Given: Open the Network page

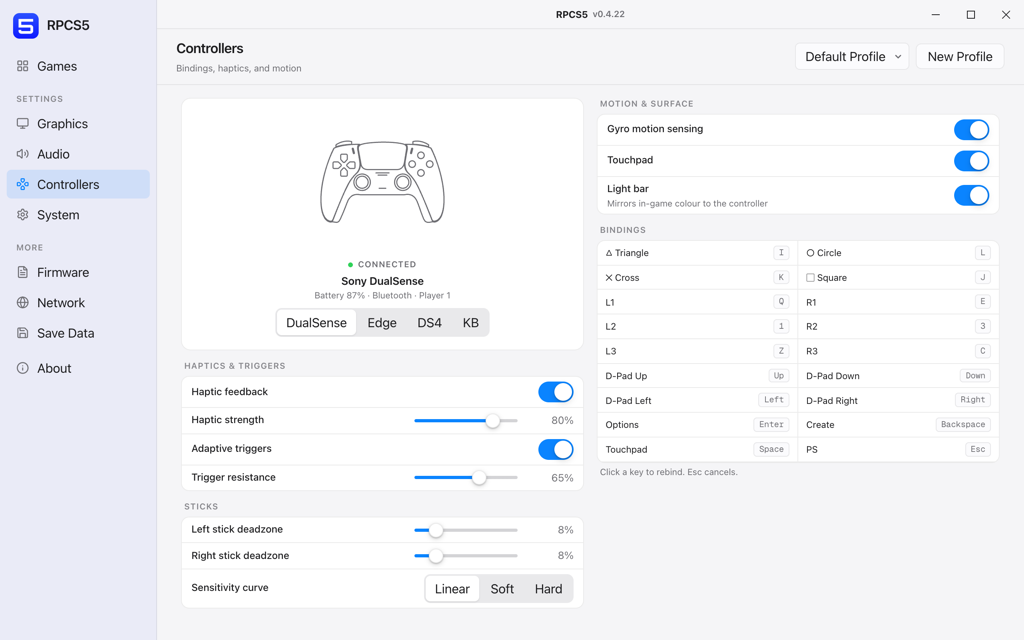Looking at the screenshot, I should coord(78,302).
